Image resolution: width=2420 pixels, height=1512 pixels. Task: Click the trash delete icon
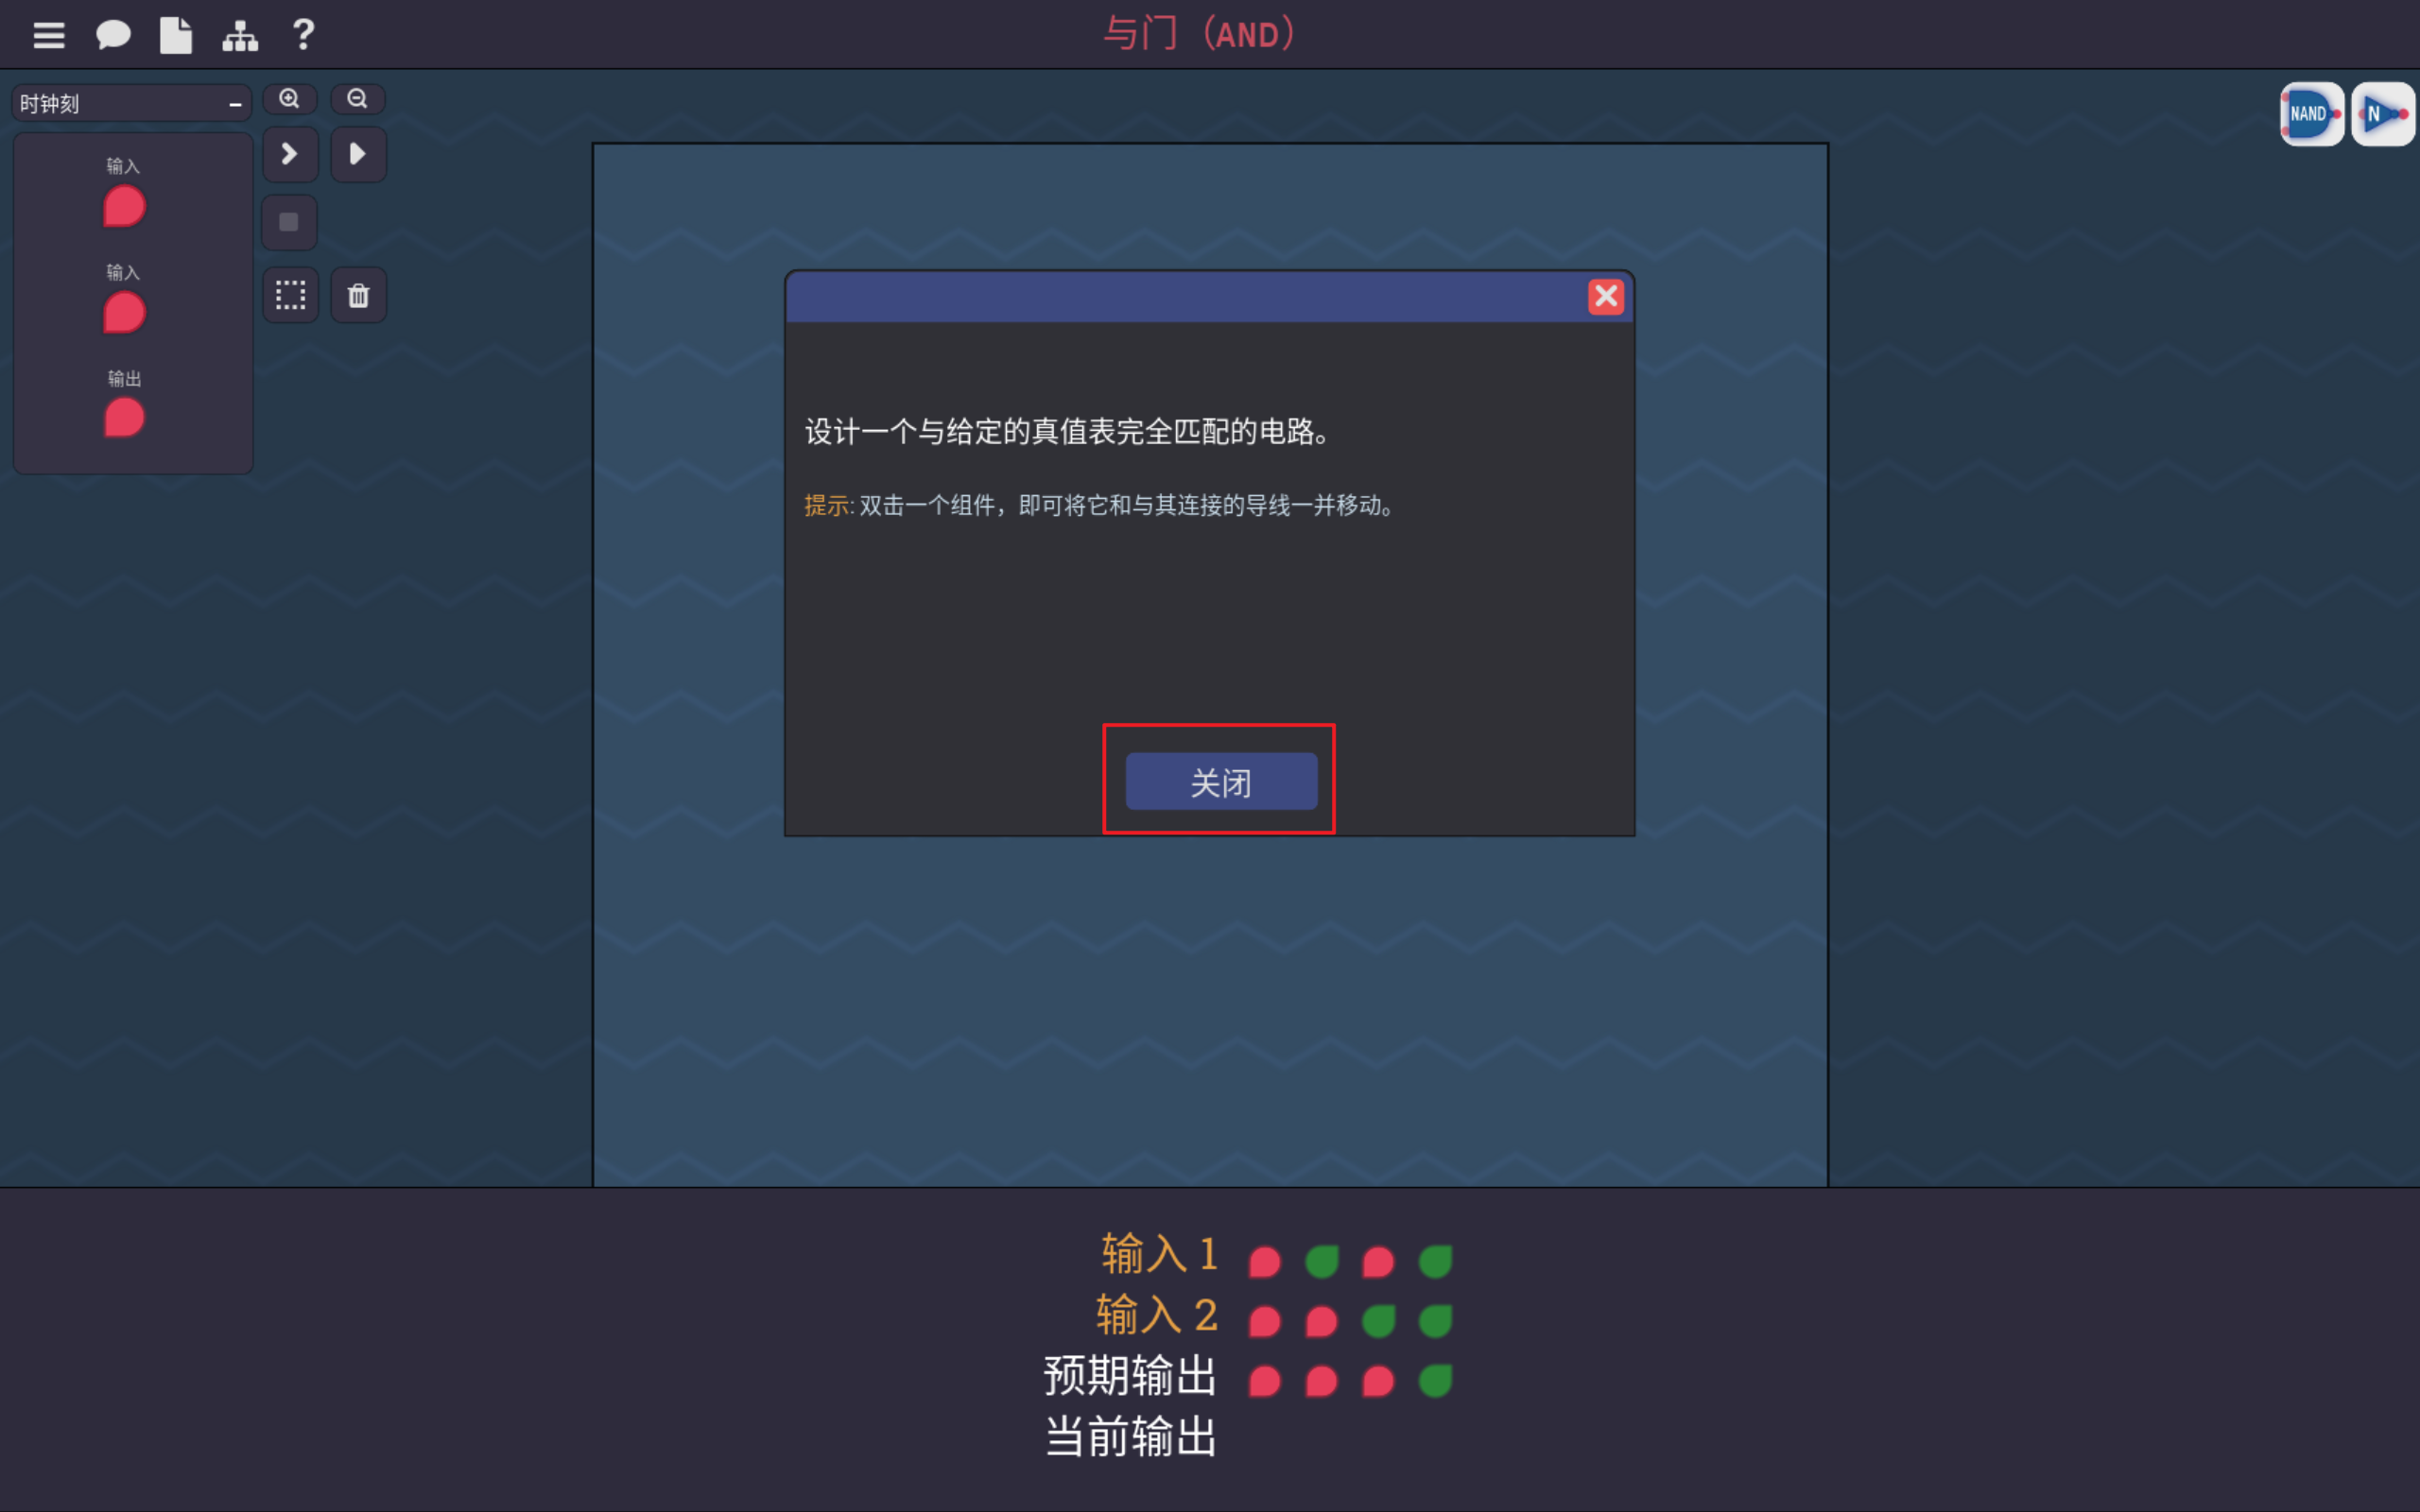[358, 296]
